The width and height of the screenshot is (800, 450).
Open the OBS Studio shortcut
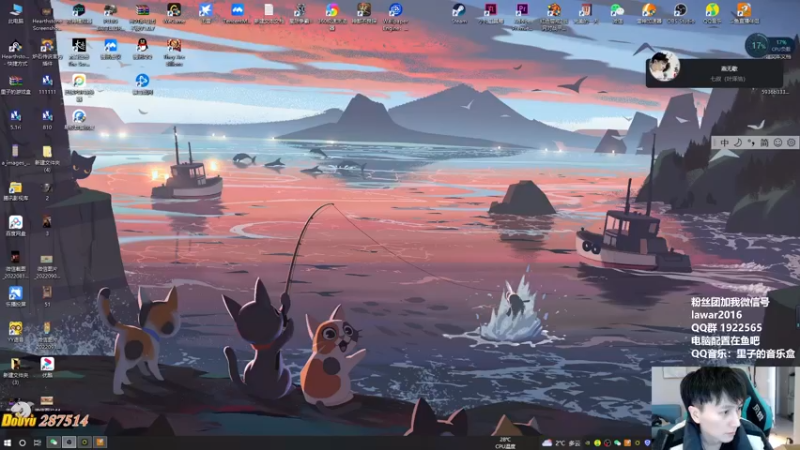[681, 13]
